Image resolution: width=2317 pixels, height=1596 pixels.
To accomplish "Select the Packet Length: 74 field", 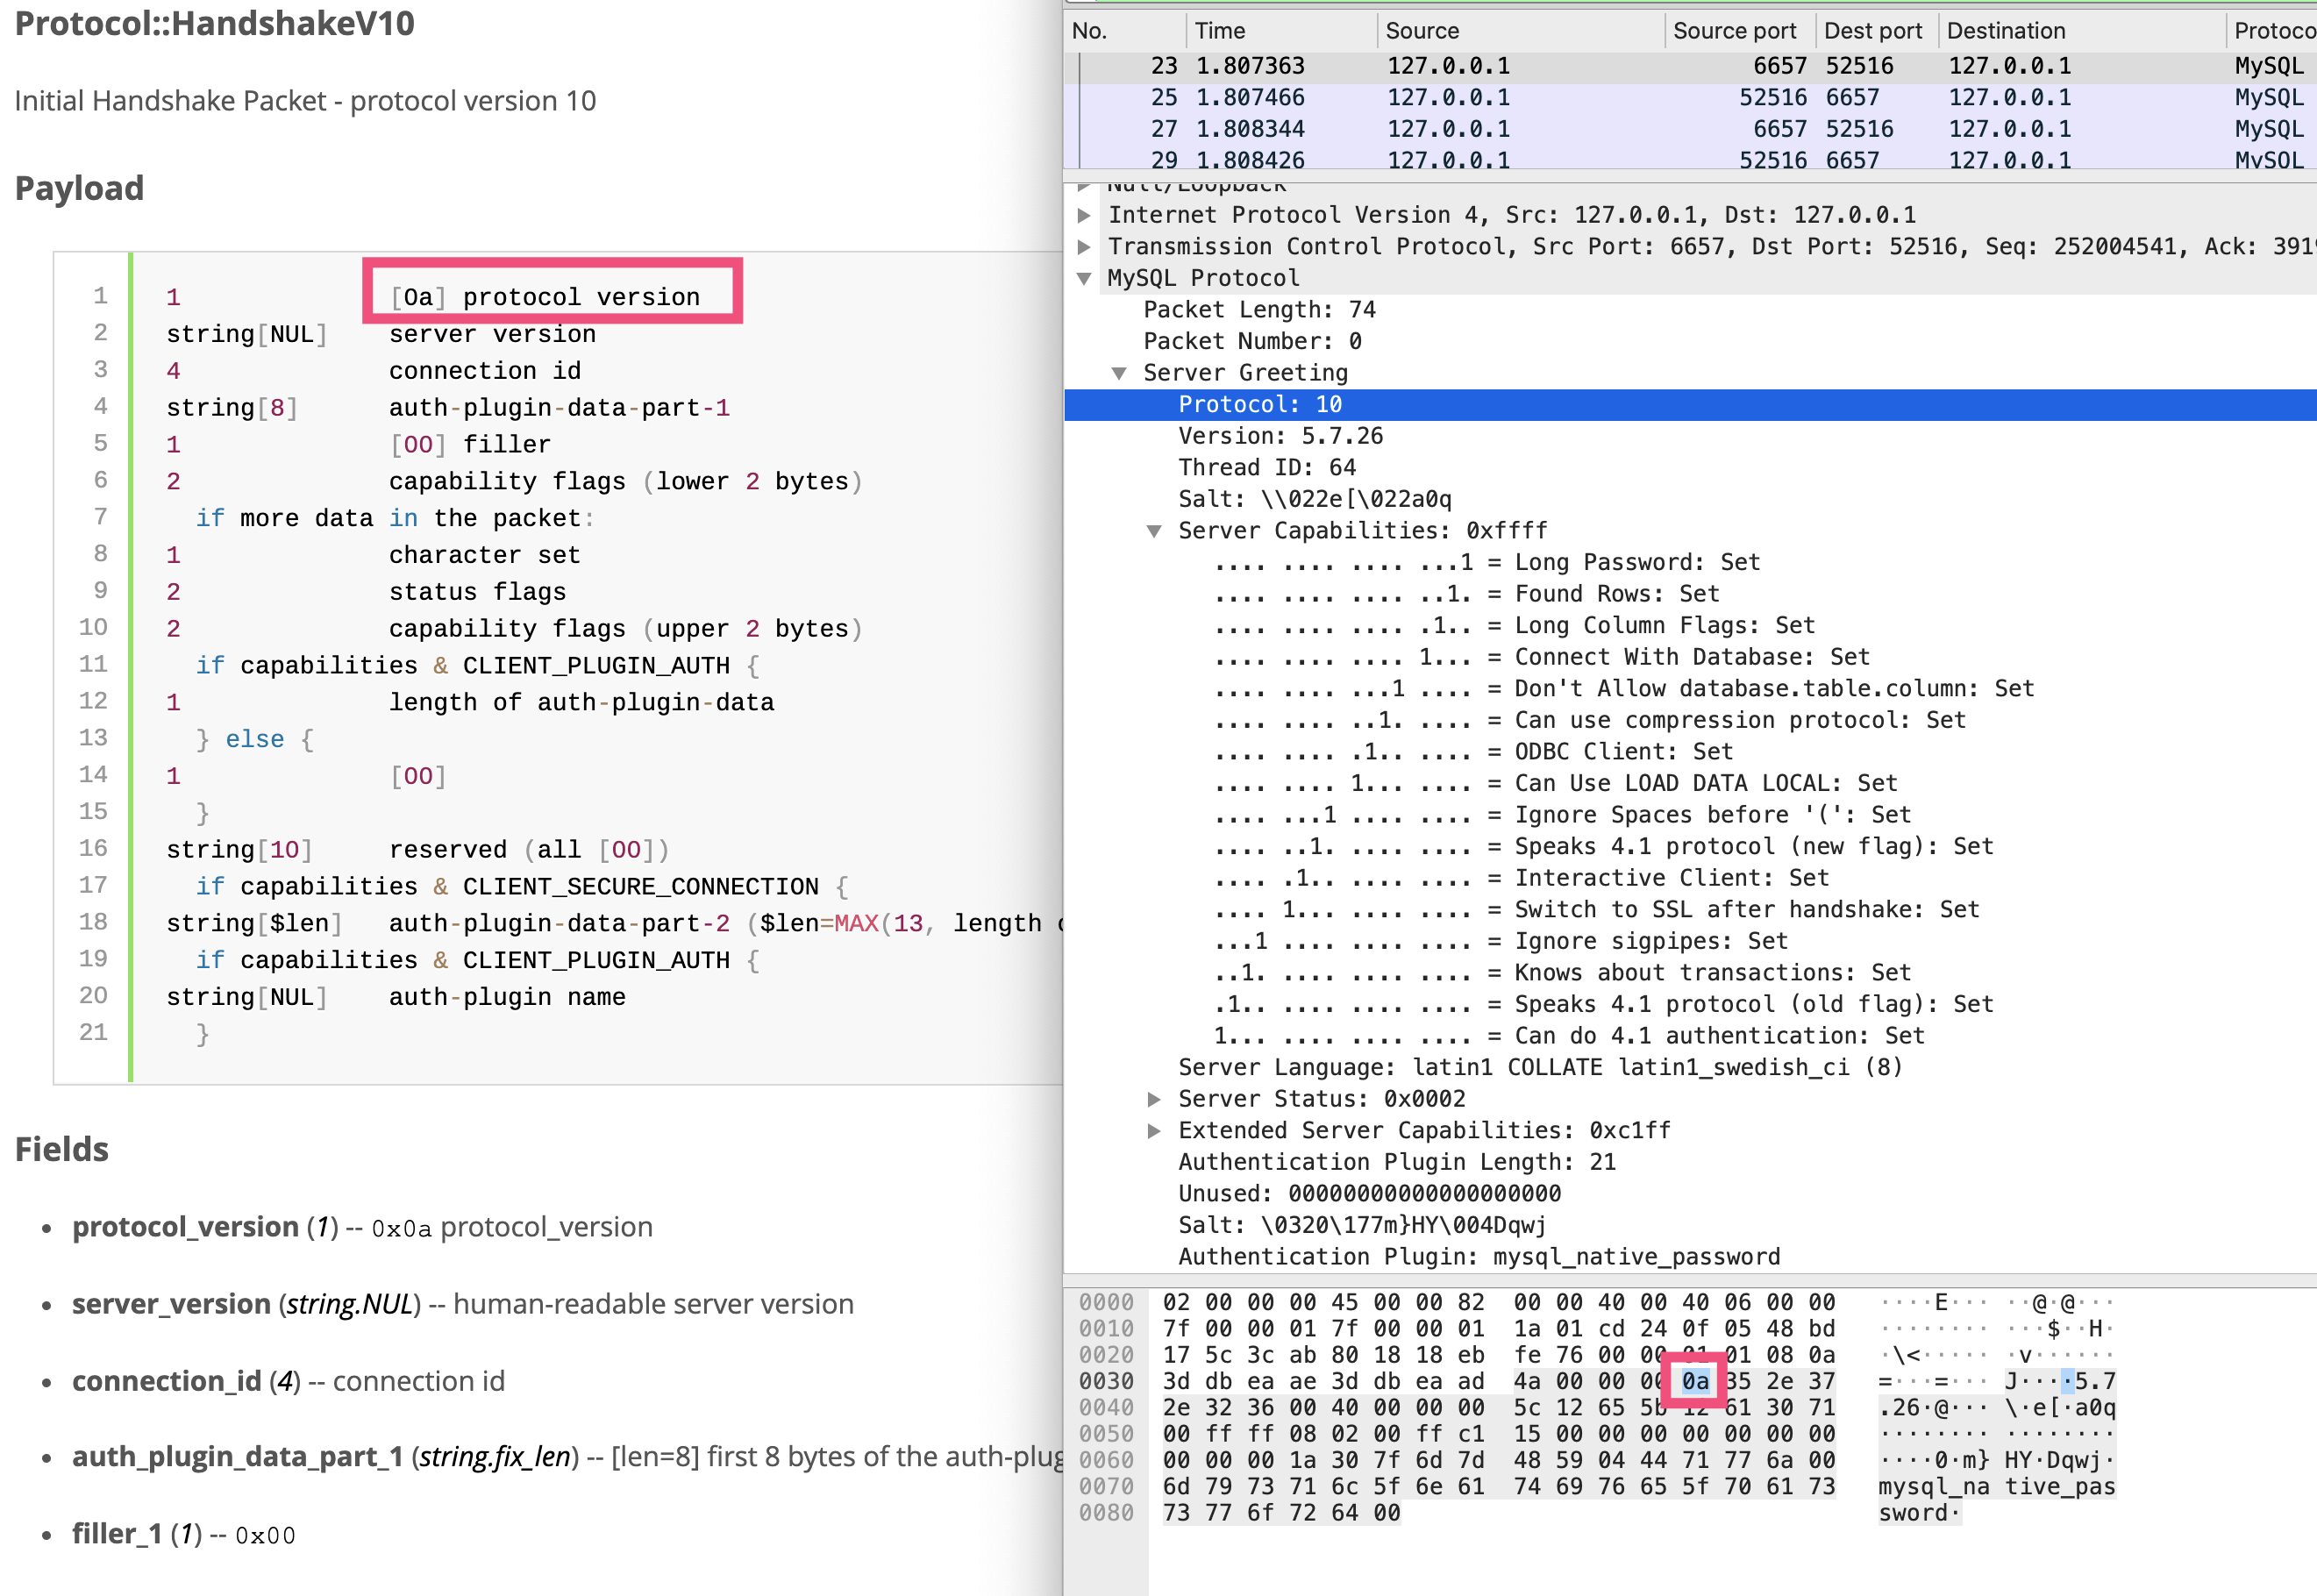I will [1259, 310].
